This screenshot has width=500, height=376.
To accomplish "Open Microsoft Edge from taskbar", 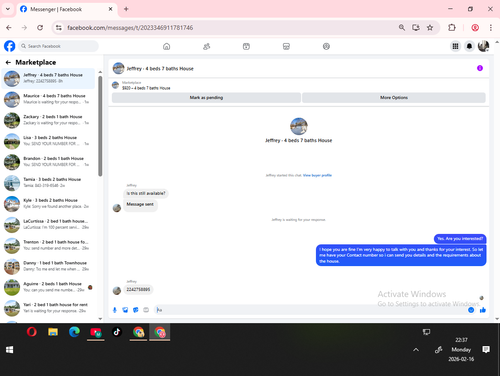I will point(74,332).
